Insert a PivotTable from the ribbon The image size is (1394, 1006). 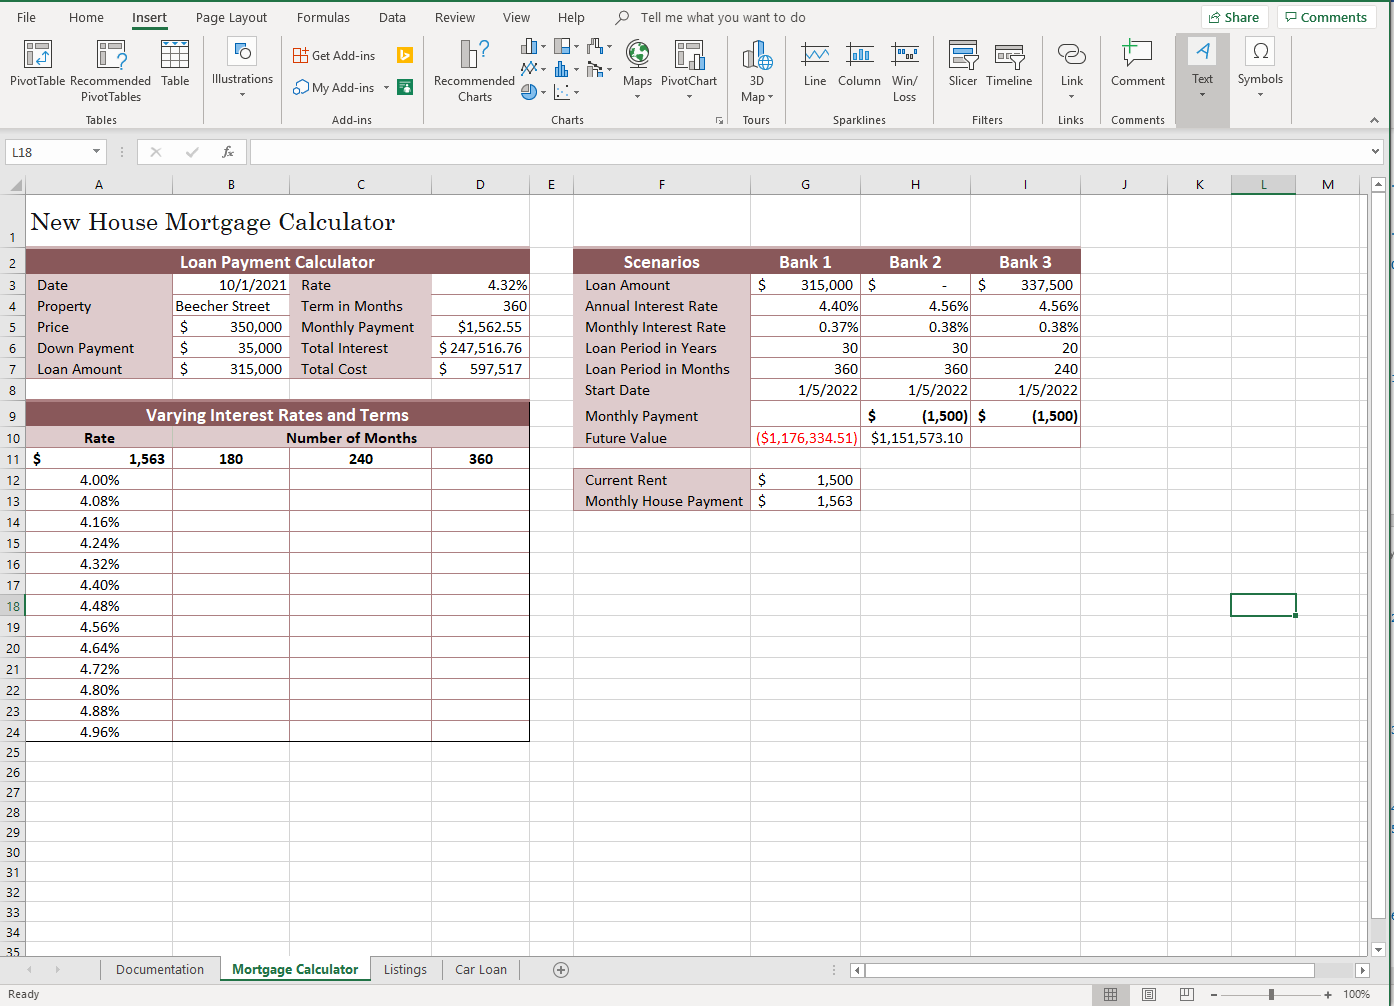(x=37, y=64)
